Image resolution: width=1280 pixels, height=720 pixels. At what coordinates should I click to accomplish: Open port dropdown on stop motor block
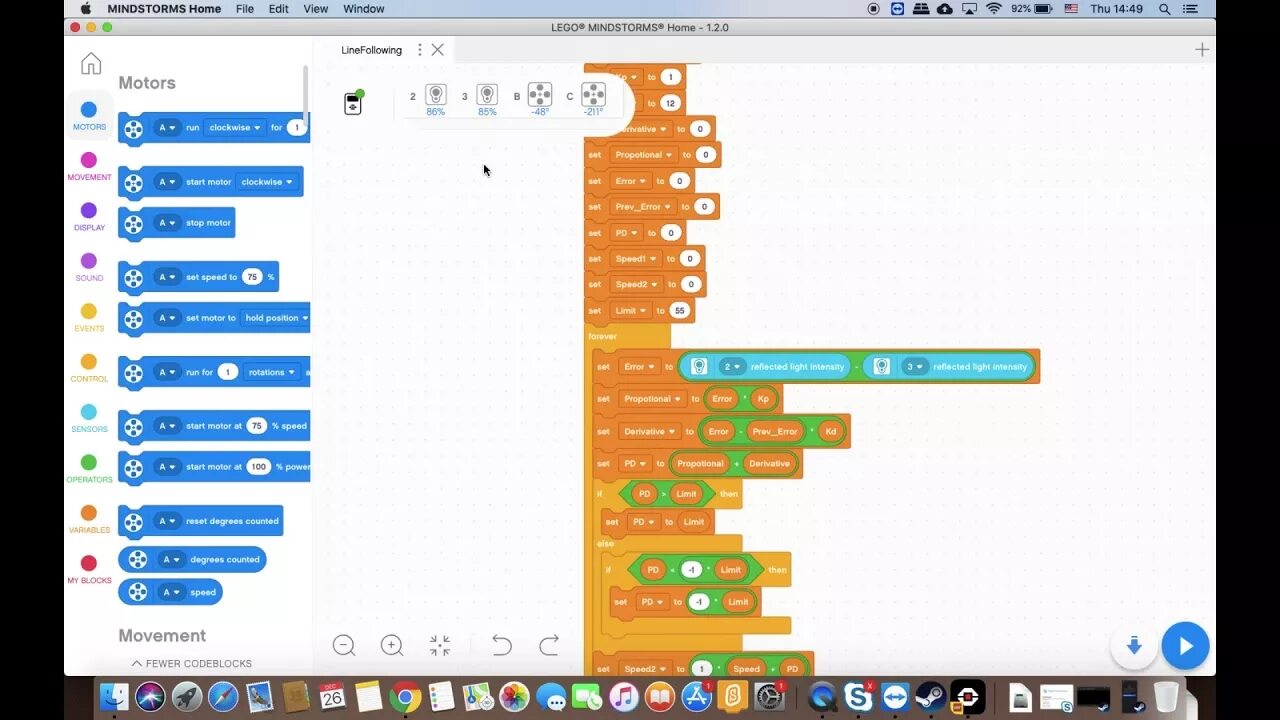point(167,223)
